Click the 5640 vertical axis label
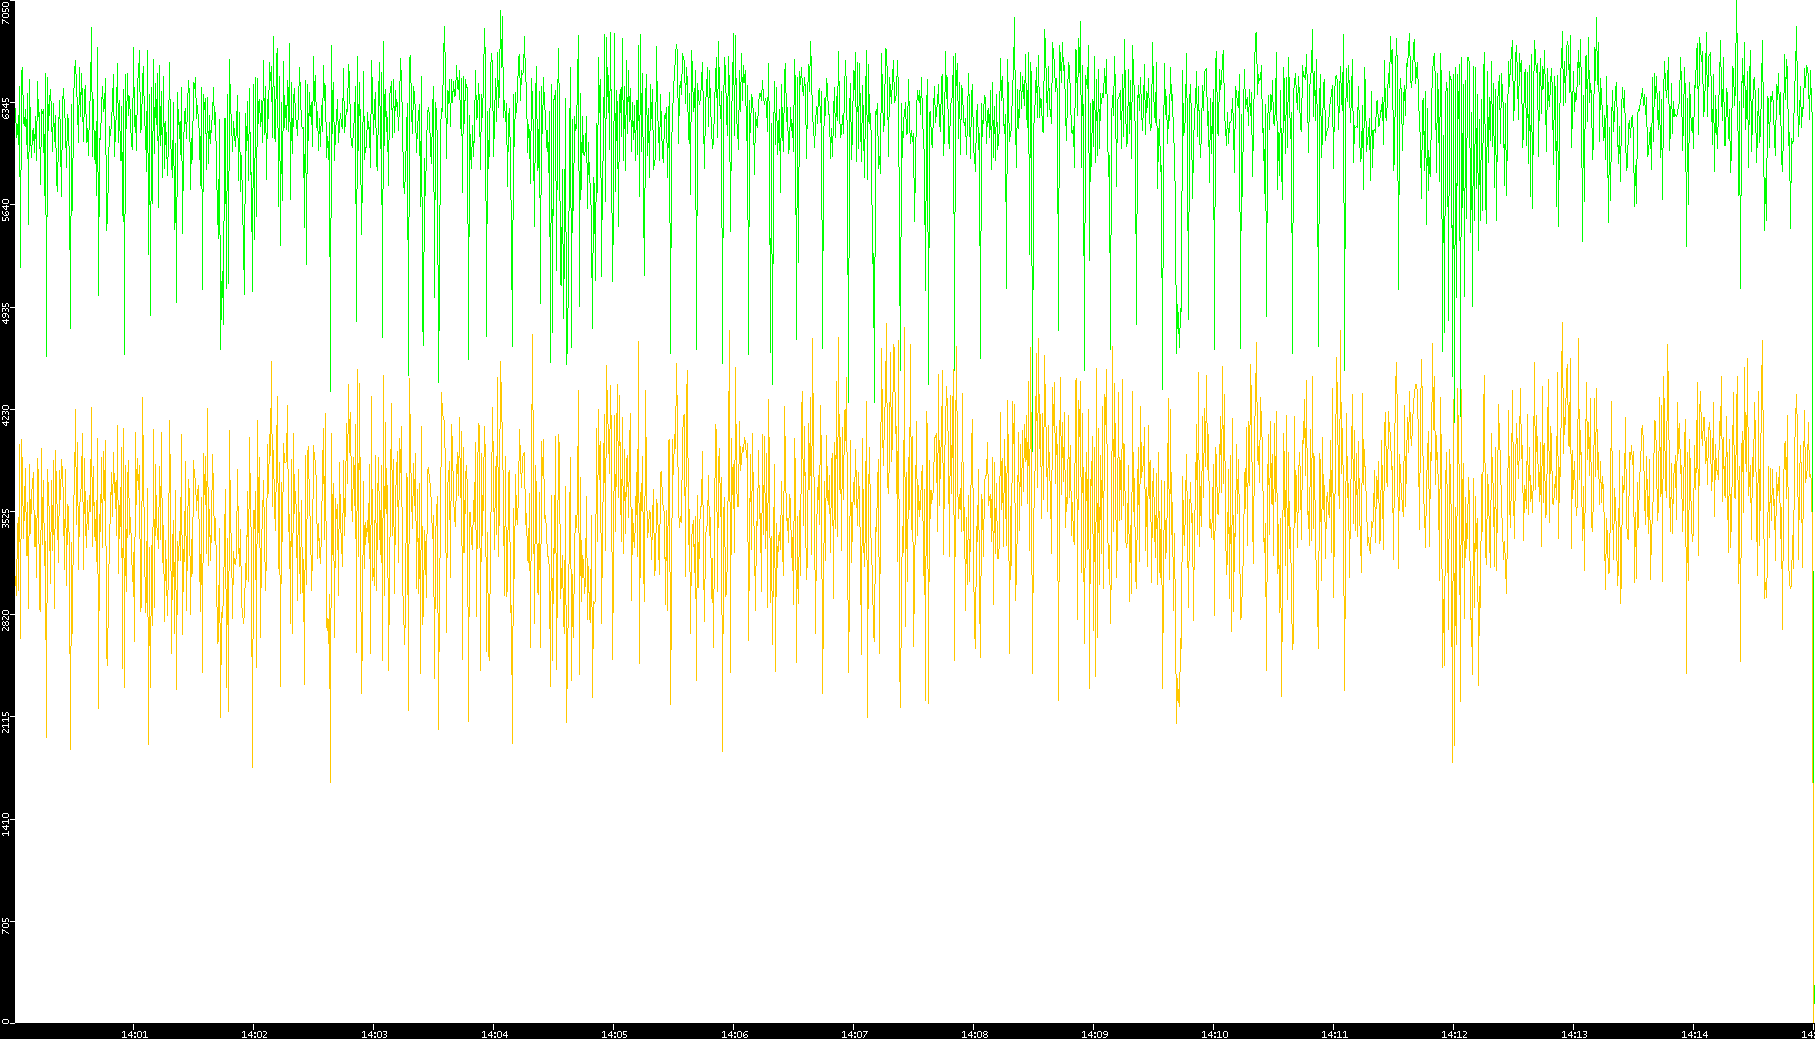Screen dimensions: 1815x1039 point(6,210)
